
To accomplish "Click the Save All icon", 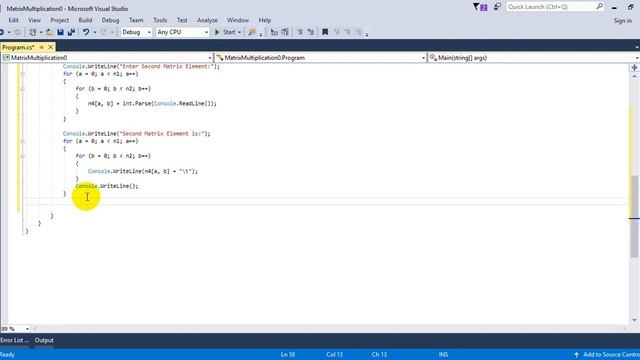I will pyautogui.click(x=71, y=32).
